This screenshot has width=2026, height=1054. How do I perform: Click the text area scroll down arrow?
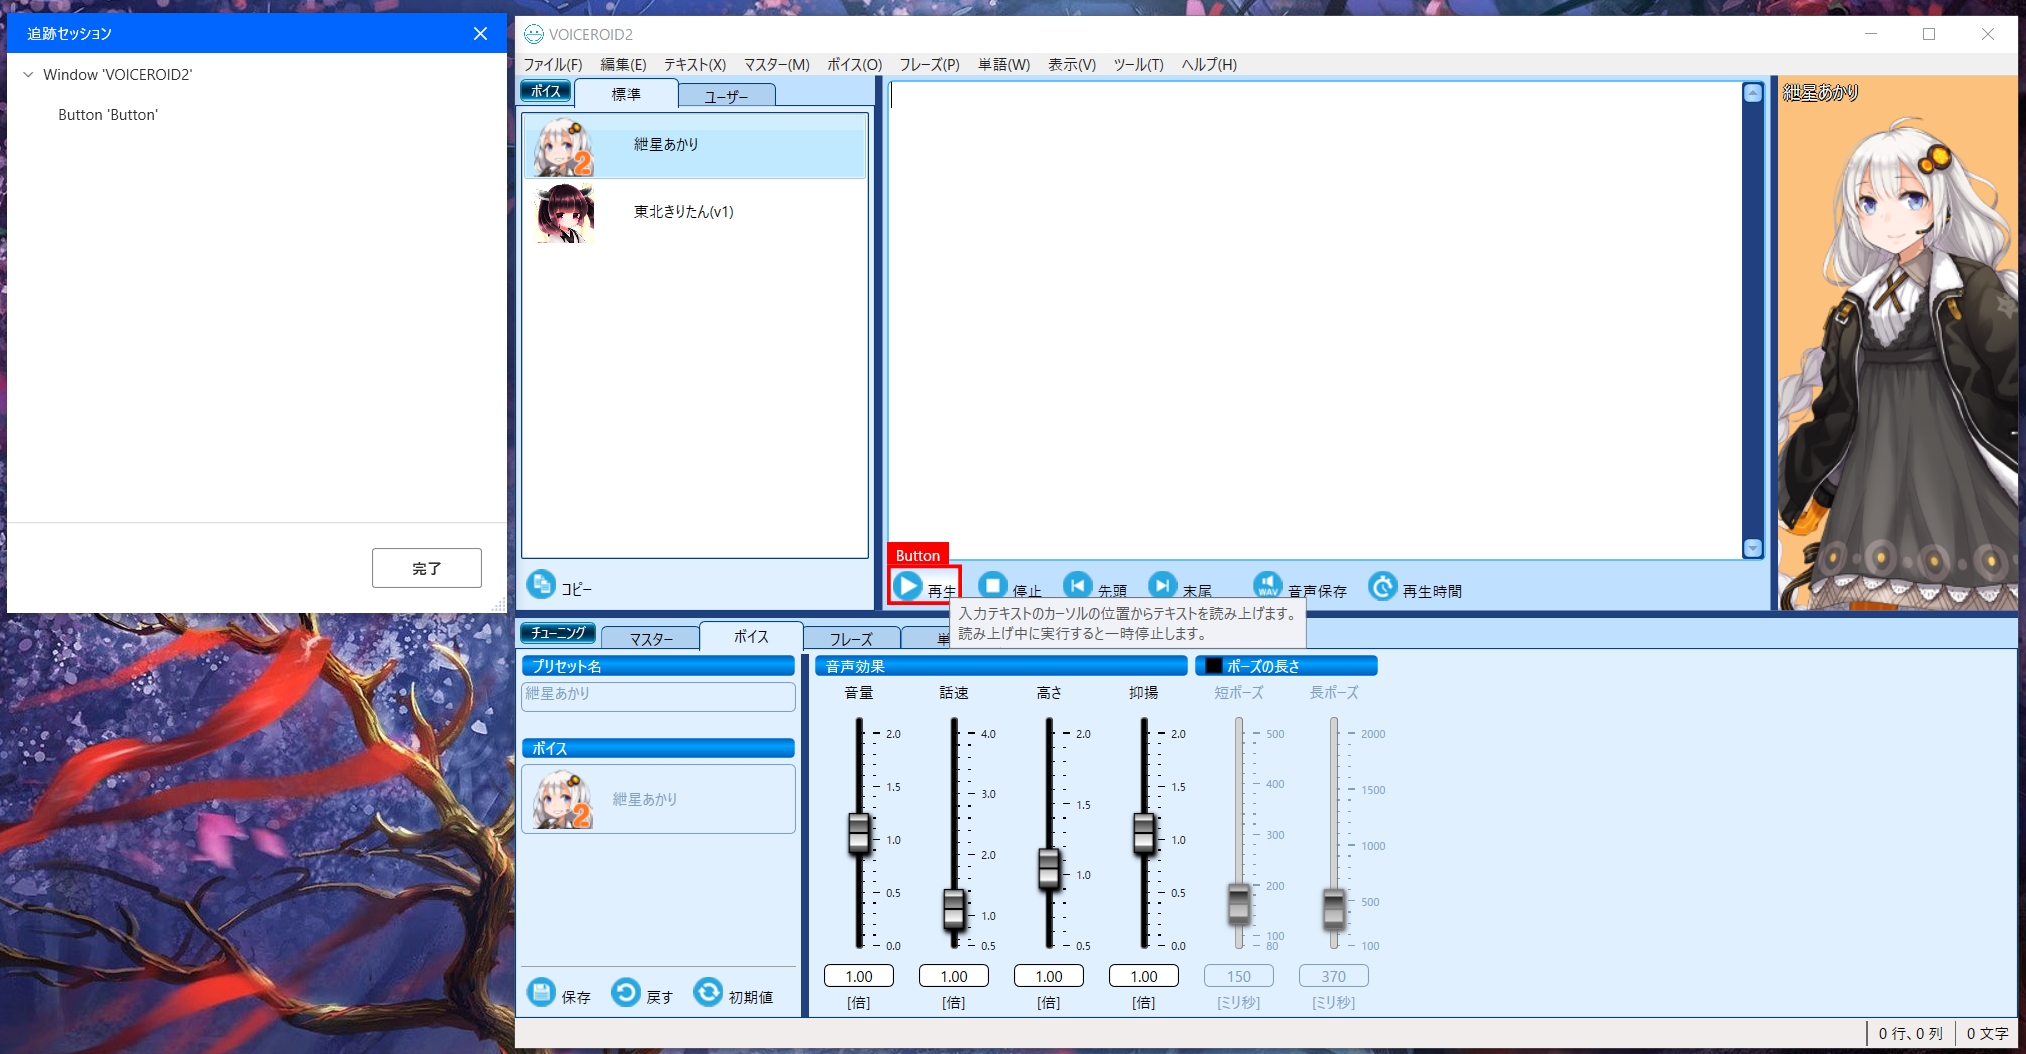click(x=1753, y=548)
